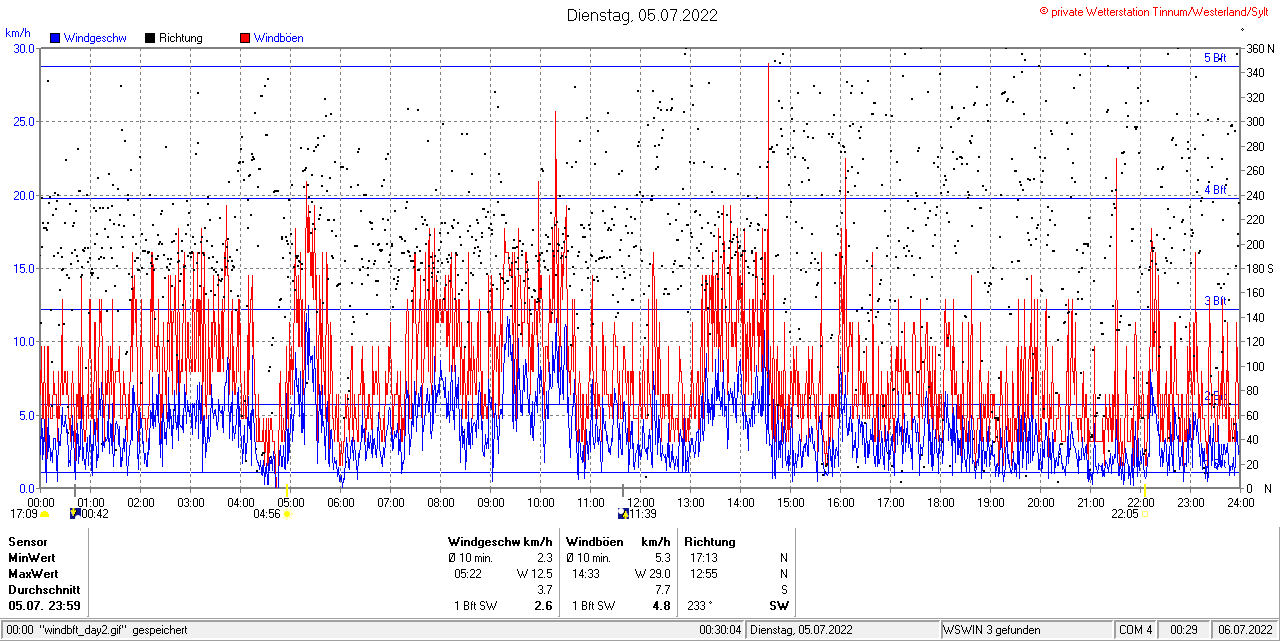Click the moon icon next to 00:42

pos(74,514)
